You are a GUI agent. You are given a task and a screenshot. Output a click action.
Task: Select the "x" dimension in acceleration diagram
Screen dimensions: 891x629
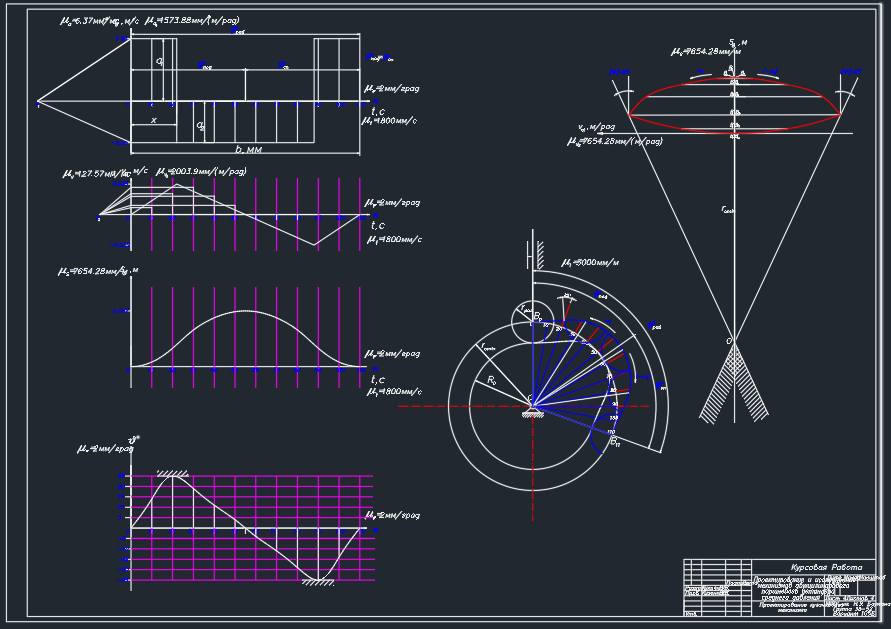click(x=153, y=120)
